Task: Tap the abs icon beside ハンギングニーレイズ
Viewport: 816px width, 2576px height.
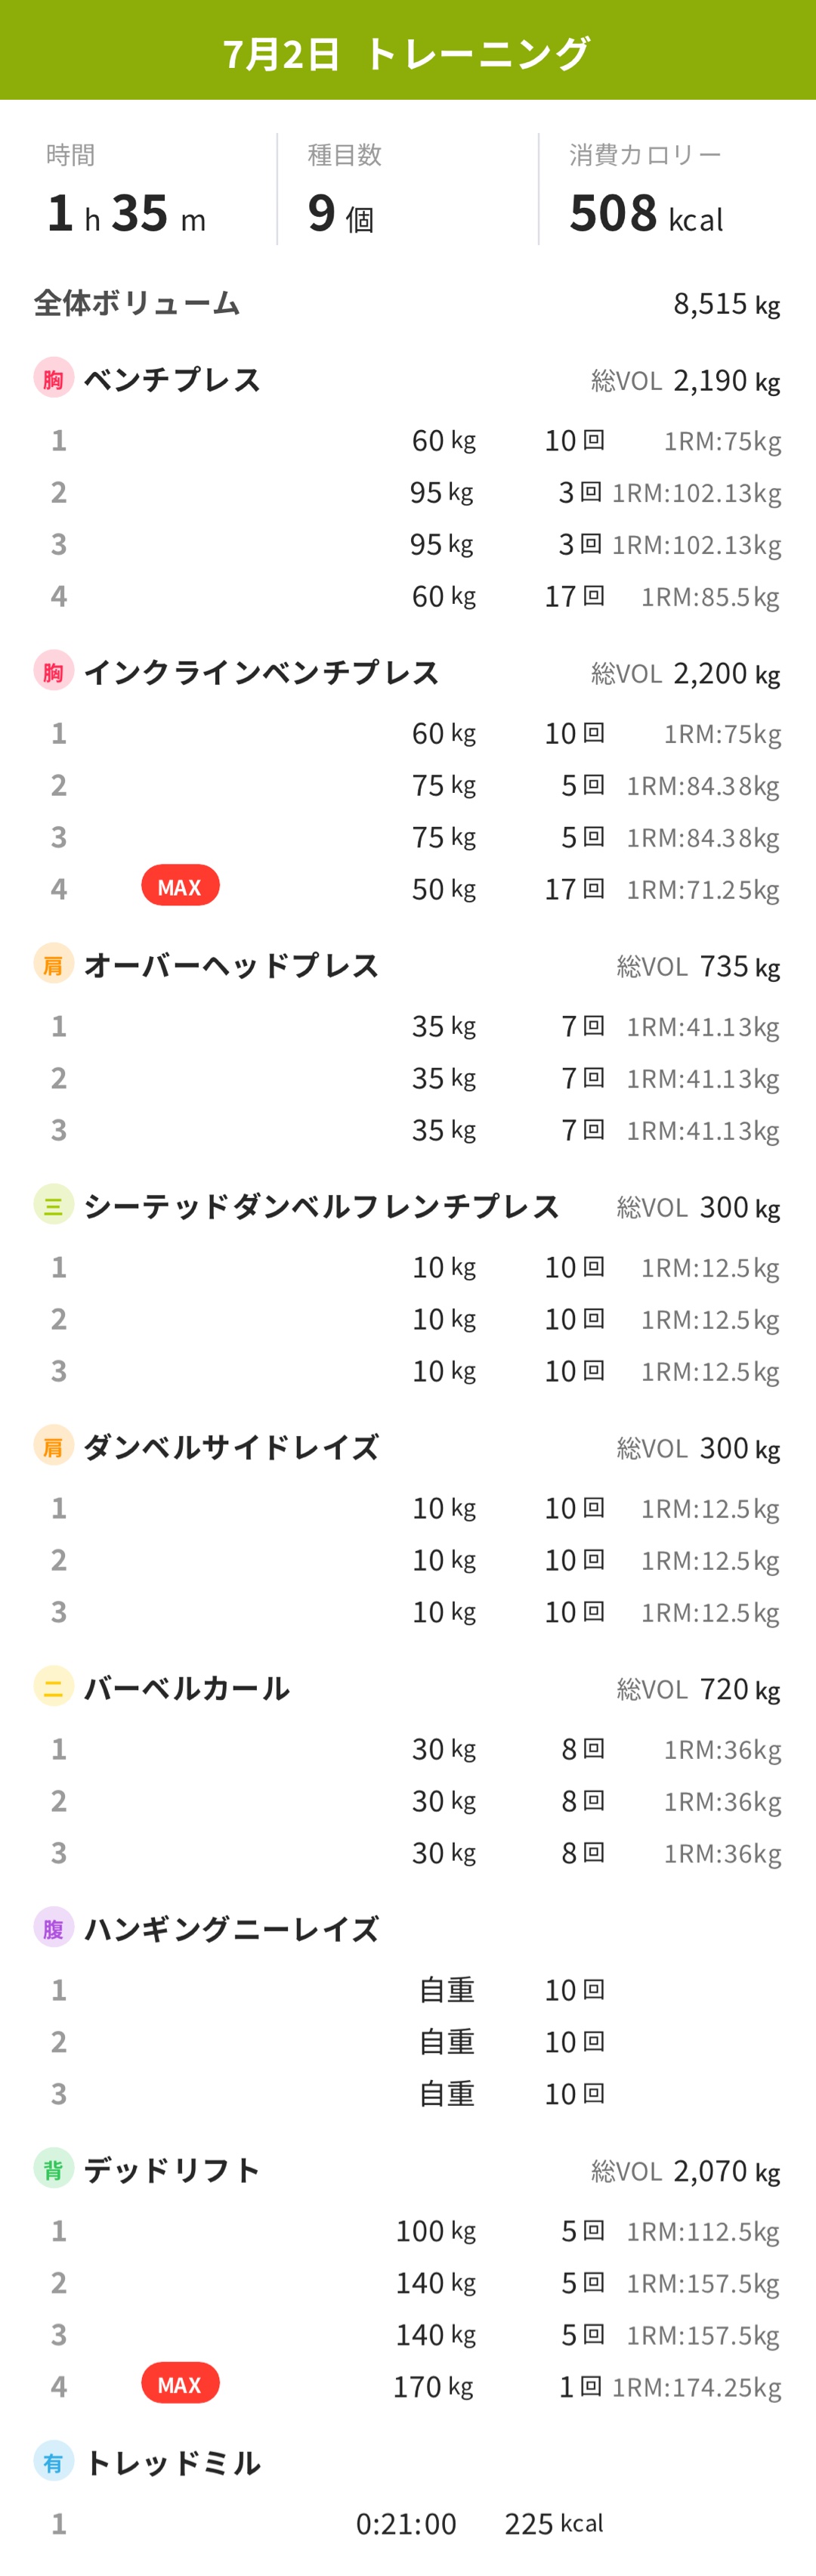Action: (x=53, y=1928)
